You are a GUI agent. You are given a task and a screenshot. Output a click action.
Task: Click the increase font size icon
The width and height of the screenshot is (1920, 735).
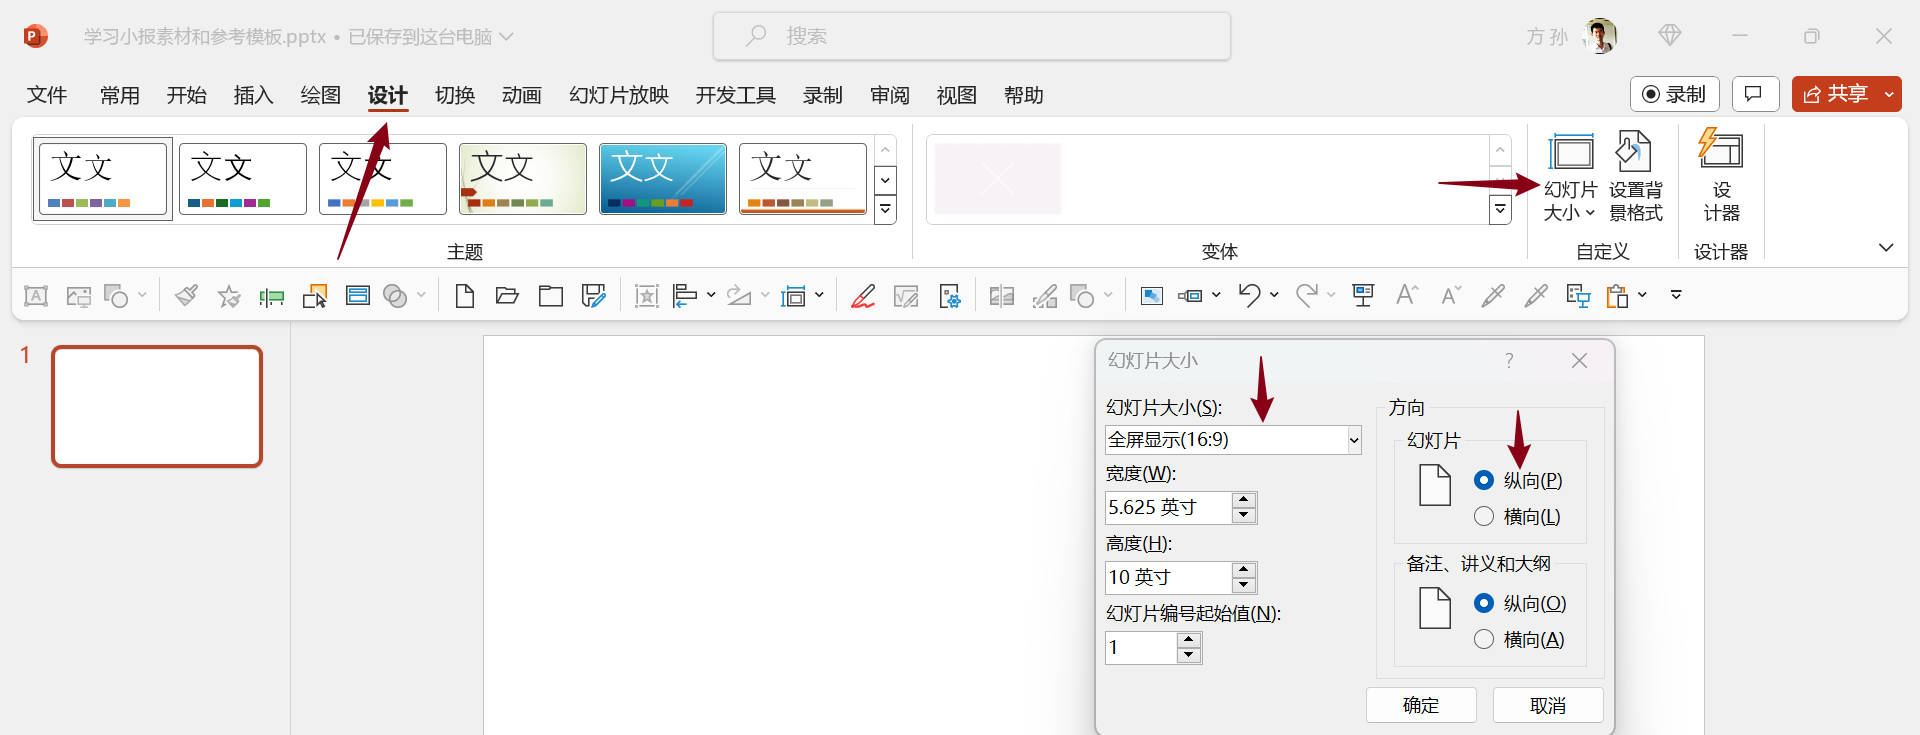point(1406,295)
